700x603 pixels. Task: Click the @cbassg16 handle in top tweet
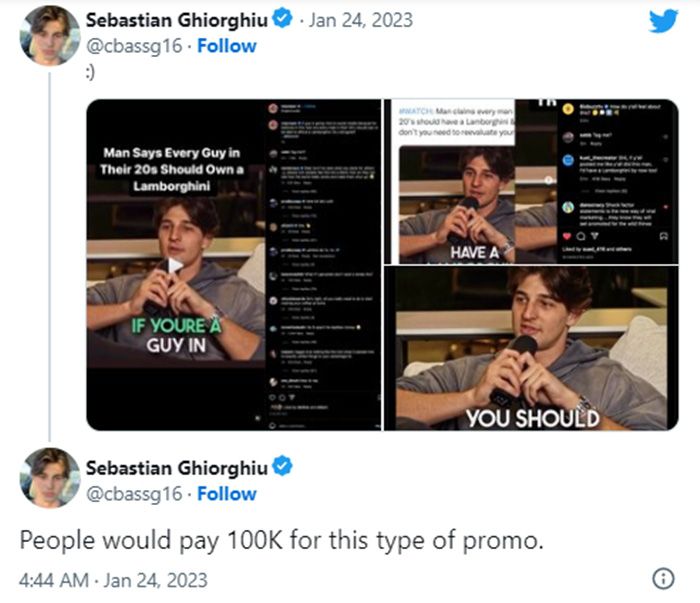pos(134,46)
